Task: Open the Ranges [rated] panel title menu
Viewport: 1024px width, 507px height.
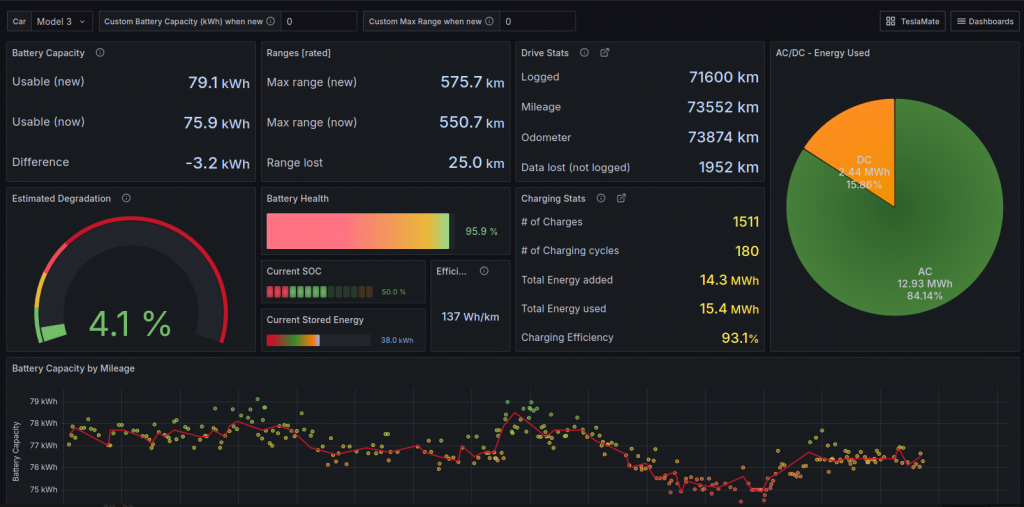Action: 299,53
